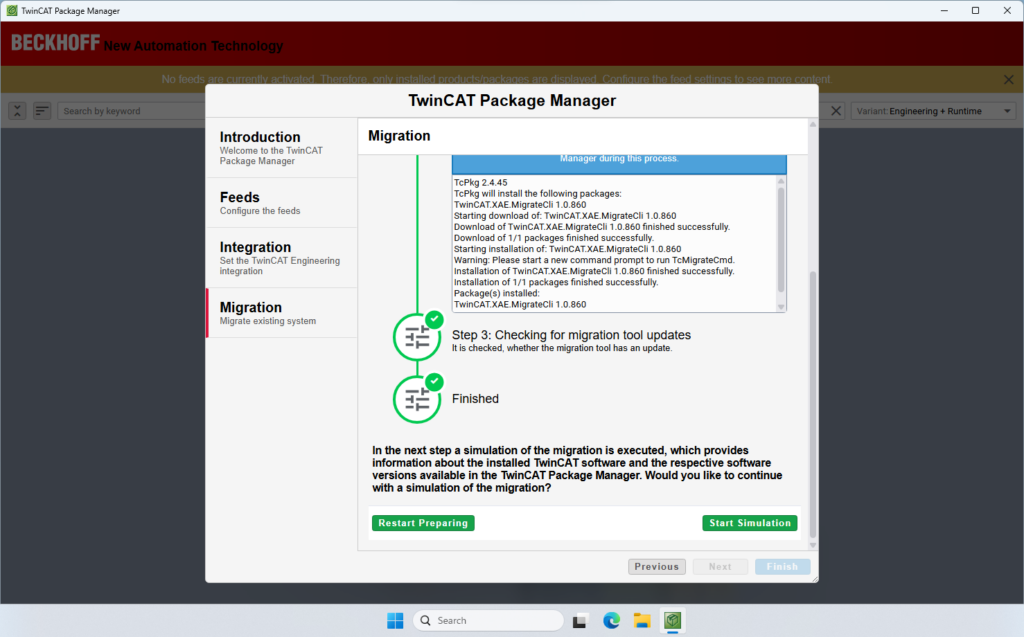Click the Finished step sliders icon

[417, 399]
